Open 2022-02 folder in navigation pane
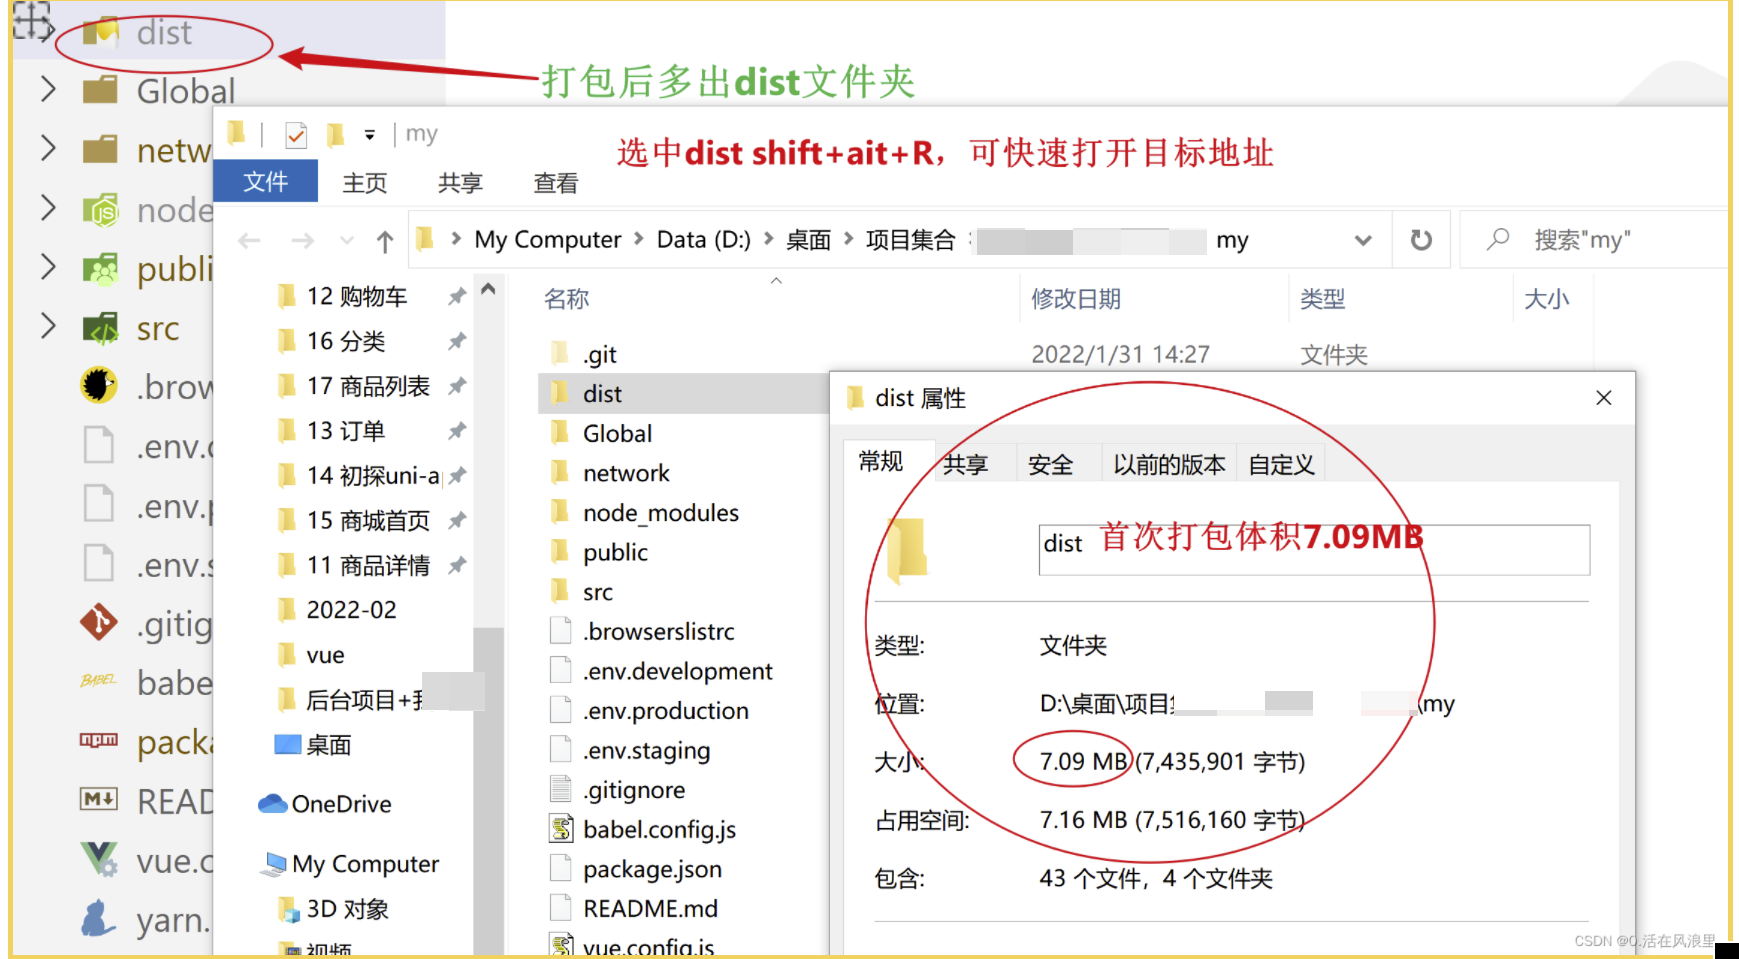 point(351,610)
